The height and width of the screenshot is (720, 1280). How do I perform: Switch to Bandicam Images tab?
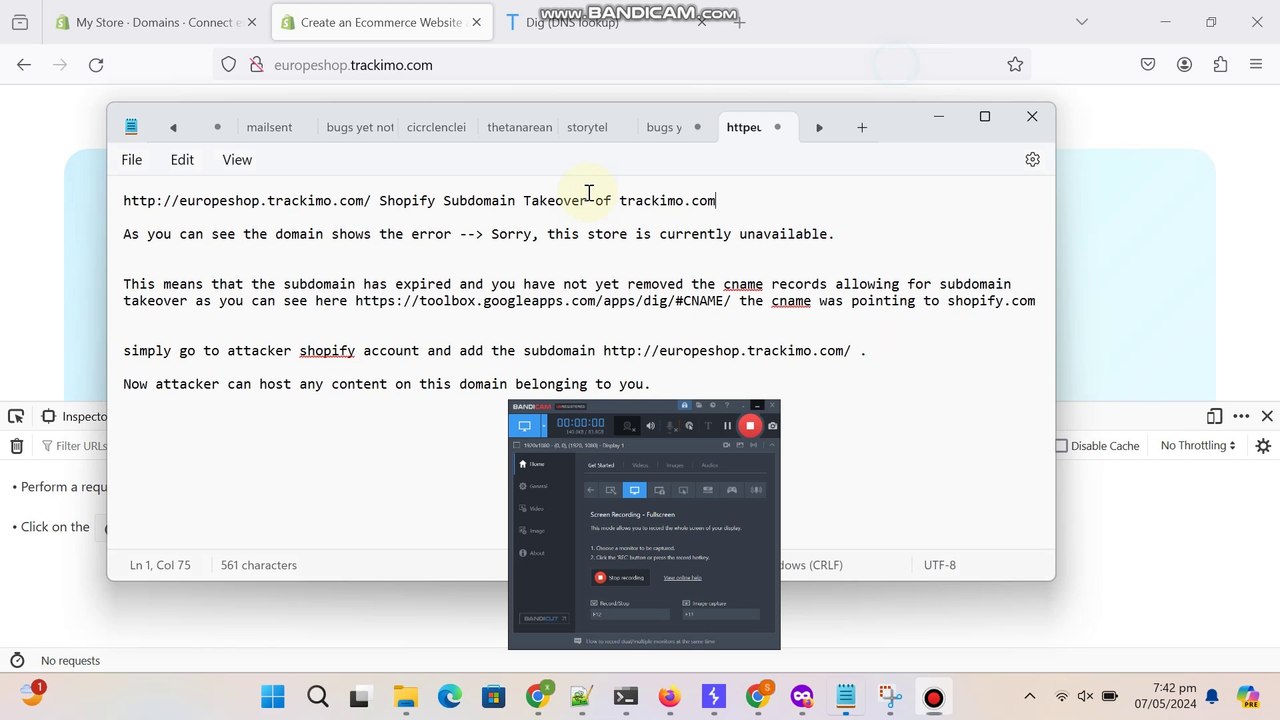point(675,465)
